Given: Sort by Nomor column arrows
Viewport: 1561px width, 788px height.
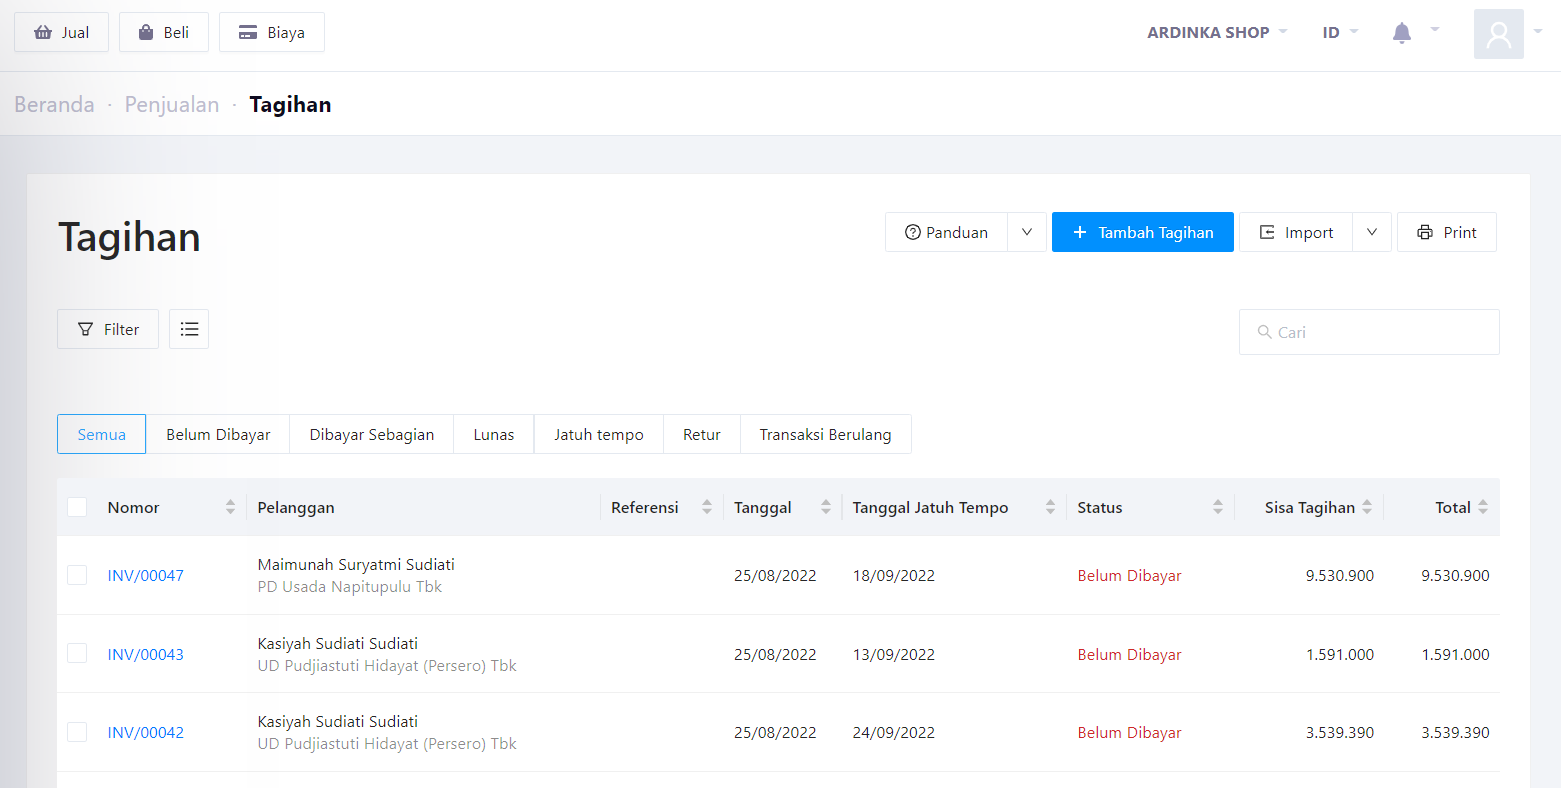Looking at the screenshot, I should [x=230, y=507].
